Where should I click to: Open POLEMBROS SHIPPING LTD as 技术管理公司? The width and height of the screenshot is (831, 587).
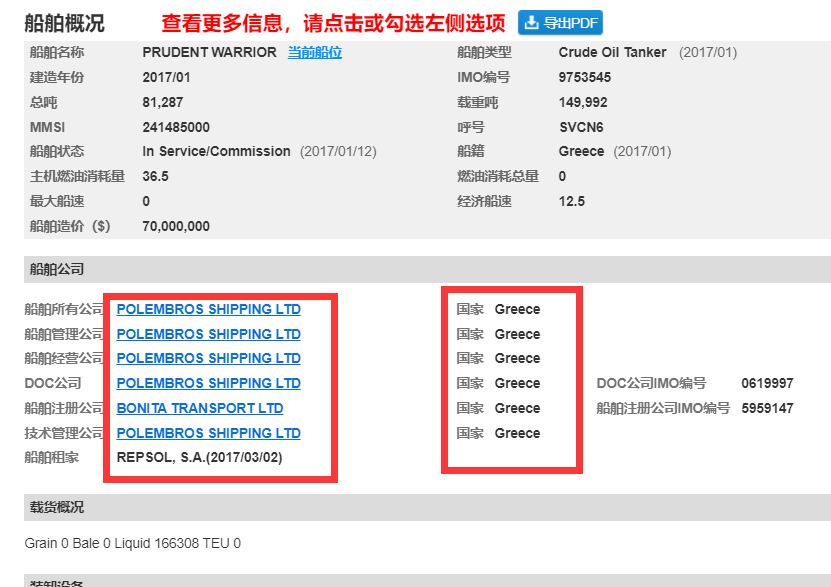tap(207, 433)
